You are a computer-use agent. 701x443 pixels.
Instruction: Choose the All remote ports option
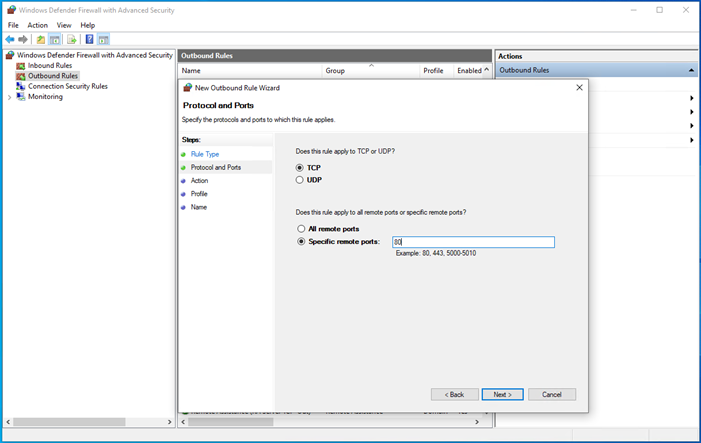click(x=301, y=229)
